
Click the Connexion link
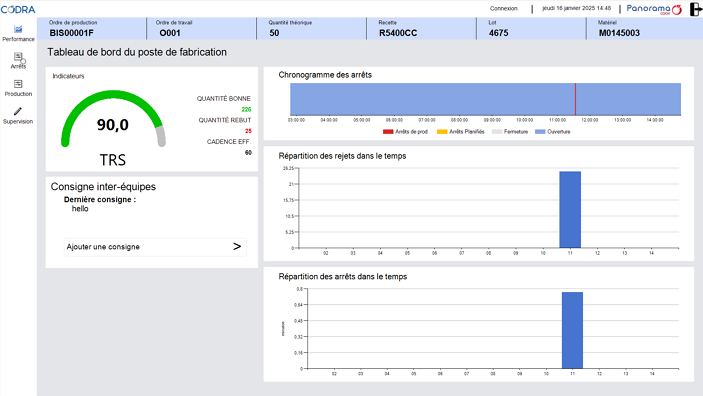pos(503,9)
